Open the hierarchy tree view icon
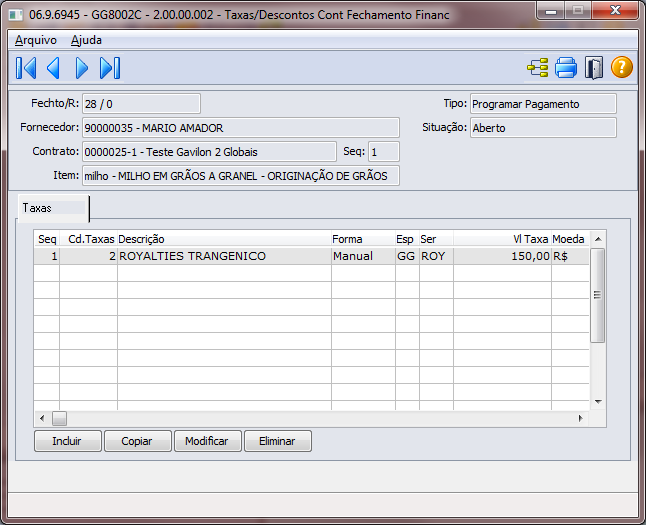 click(x=538, y=68)
